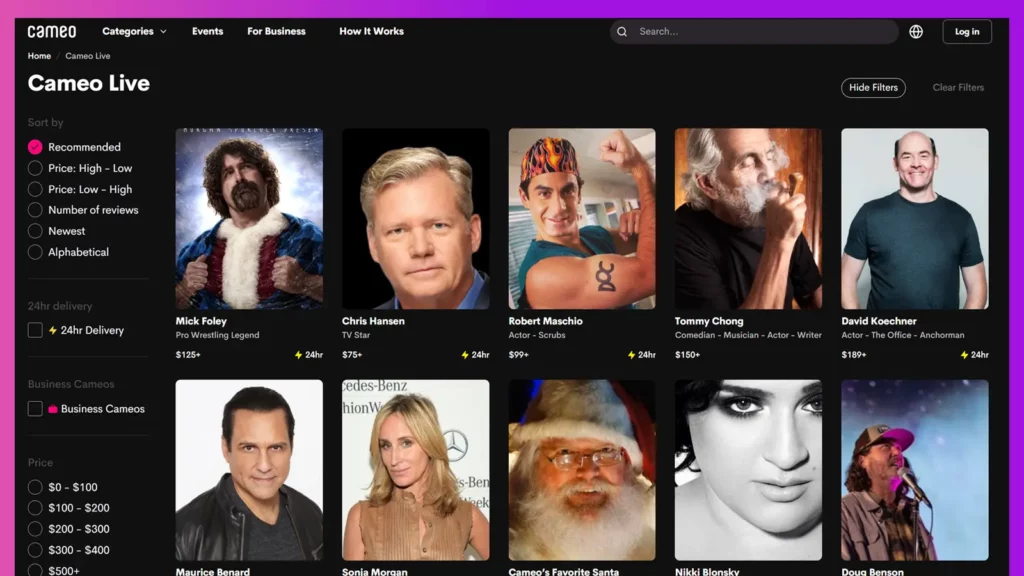
Task: Open Chris Hansen's photo card
Action: point(415,218)
